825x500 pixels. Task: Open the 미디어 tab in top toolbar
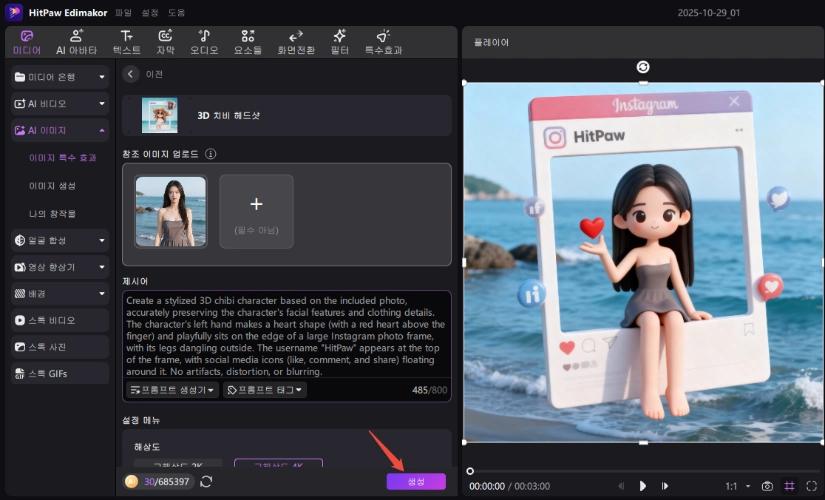[x=27, y=43]
